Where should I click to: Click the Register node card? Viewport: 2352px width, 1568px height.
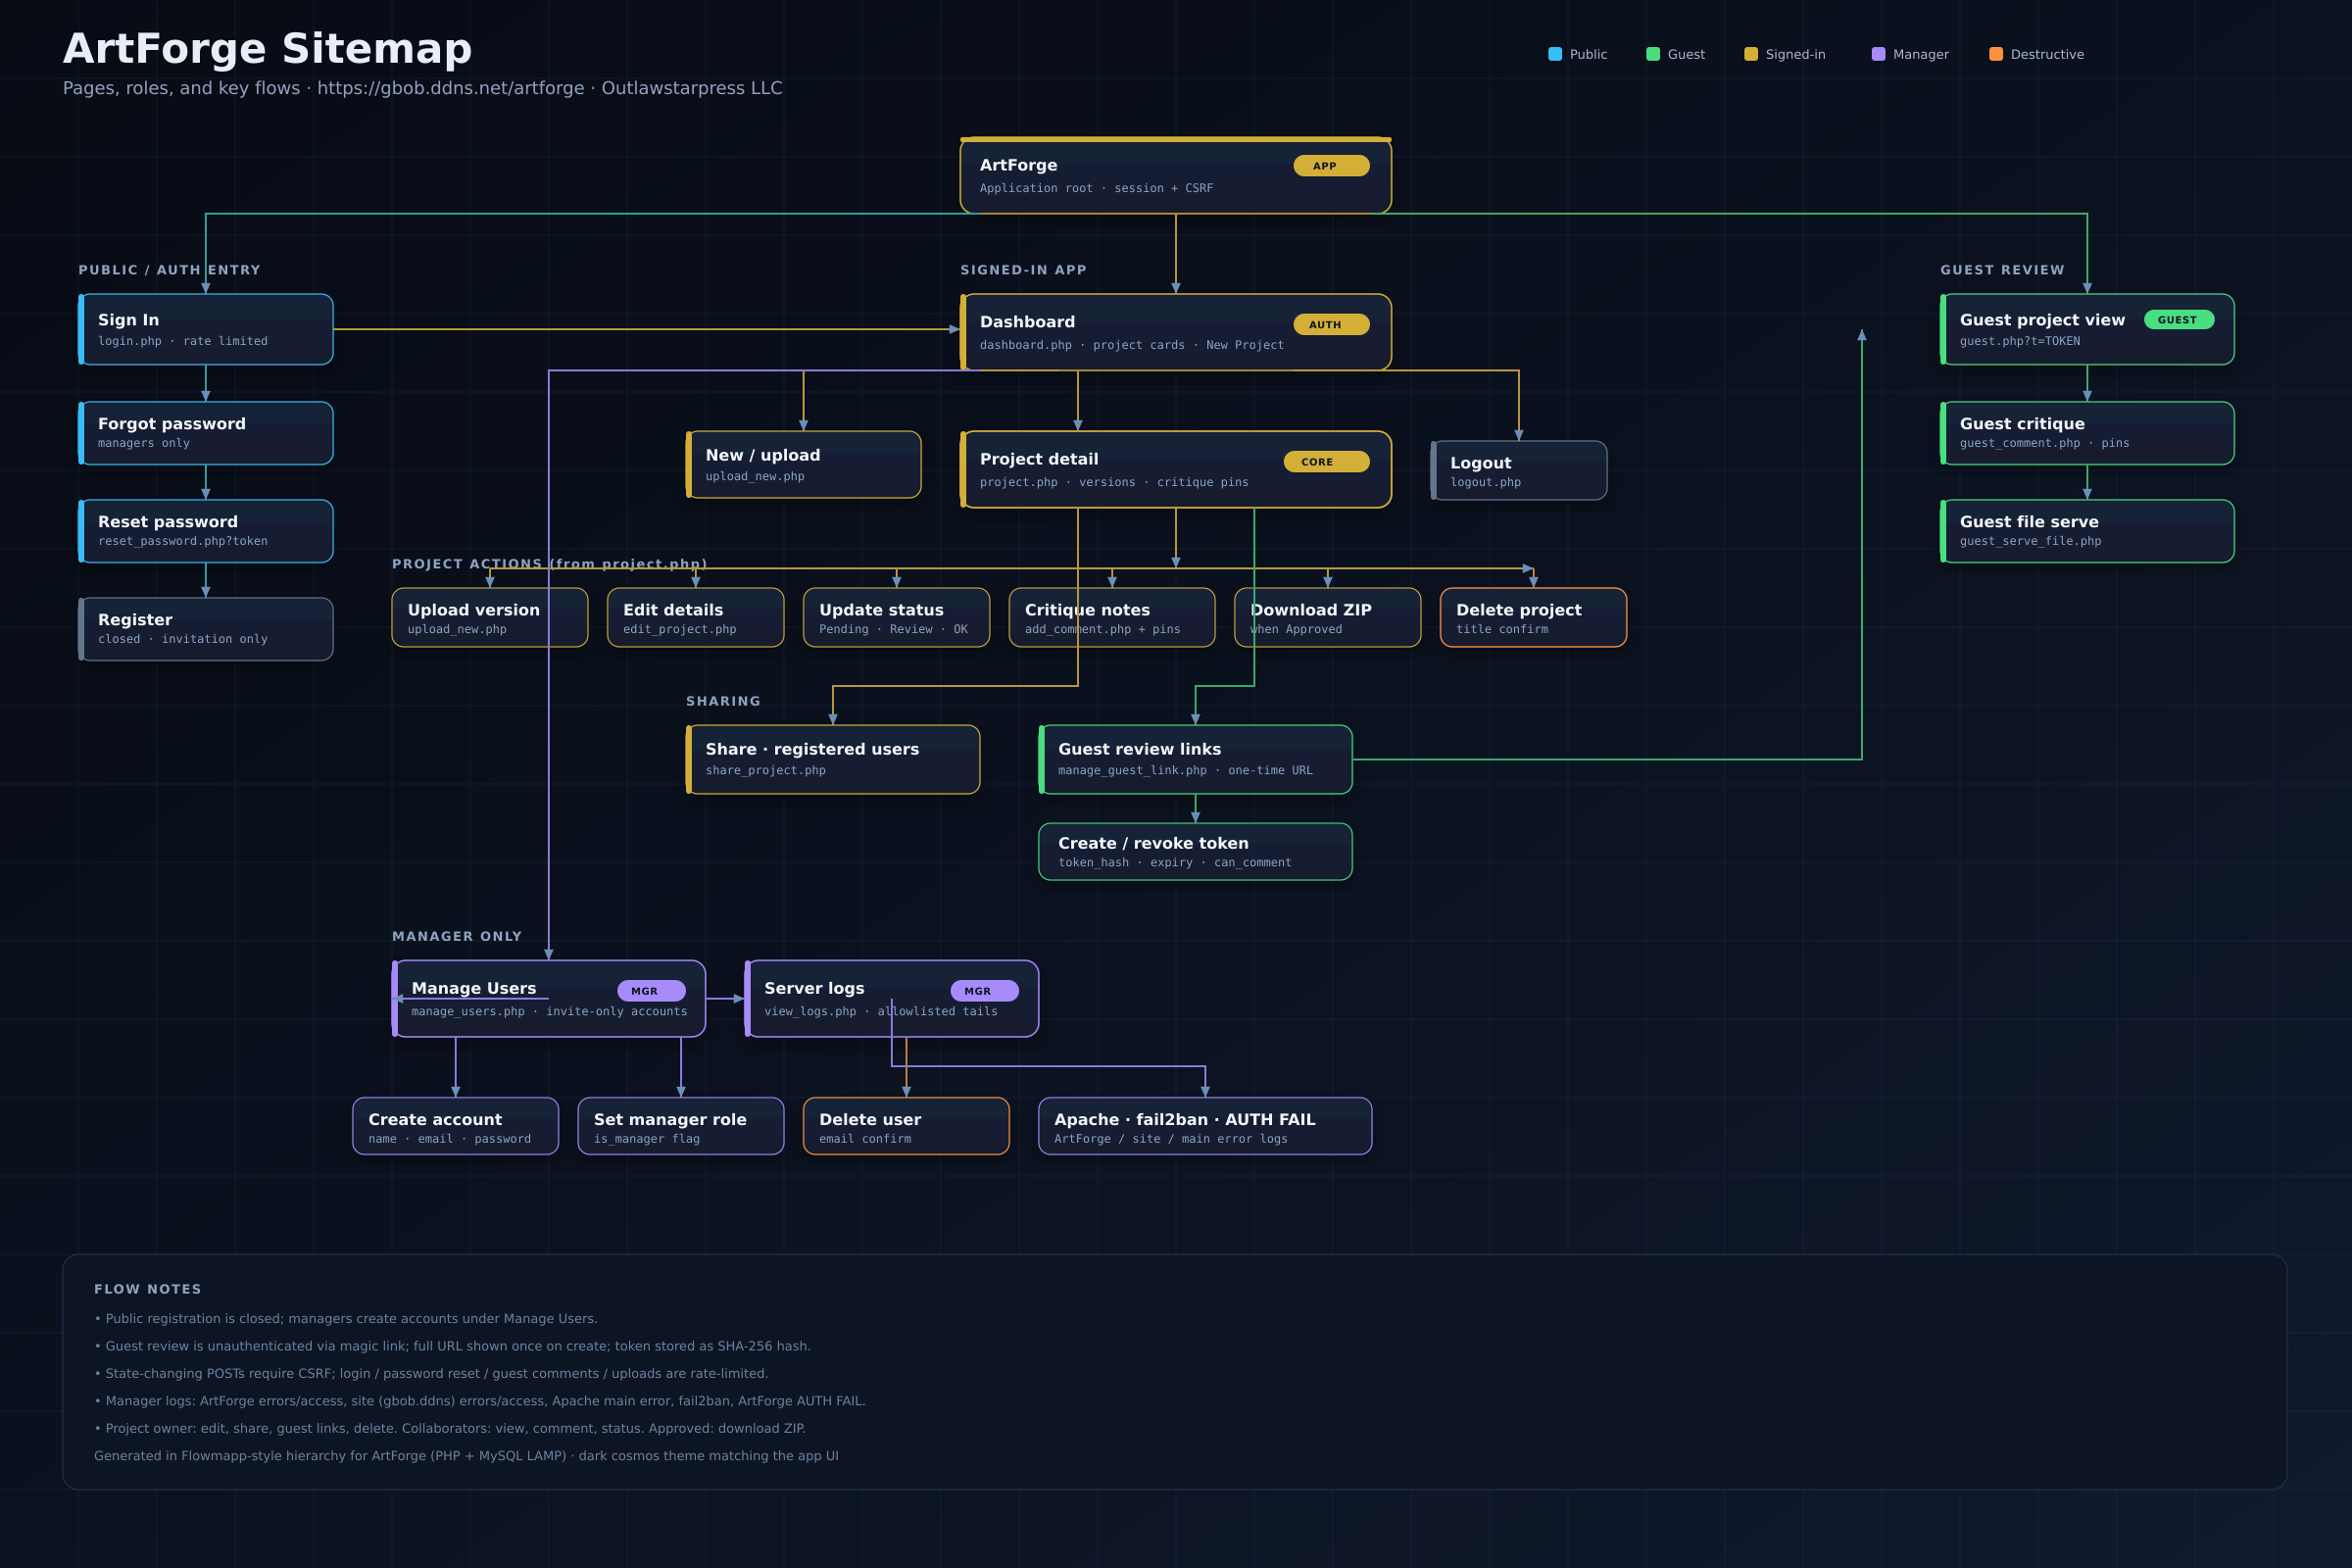[x=206, y=629]
